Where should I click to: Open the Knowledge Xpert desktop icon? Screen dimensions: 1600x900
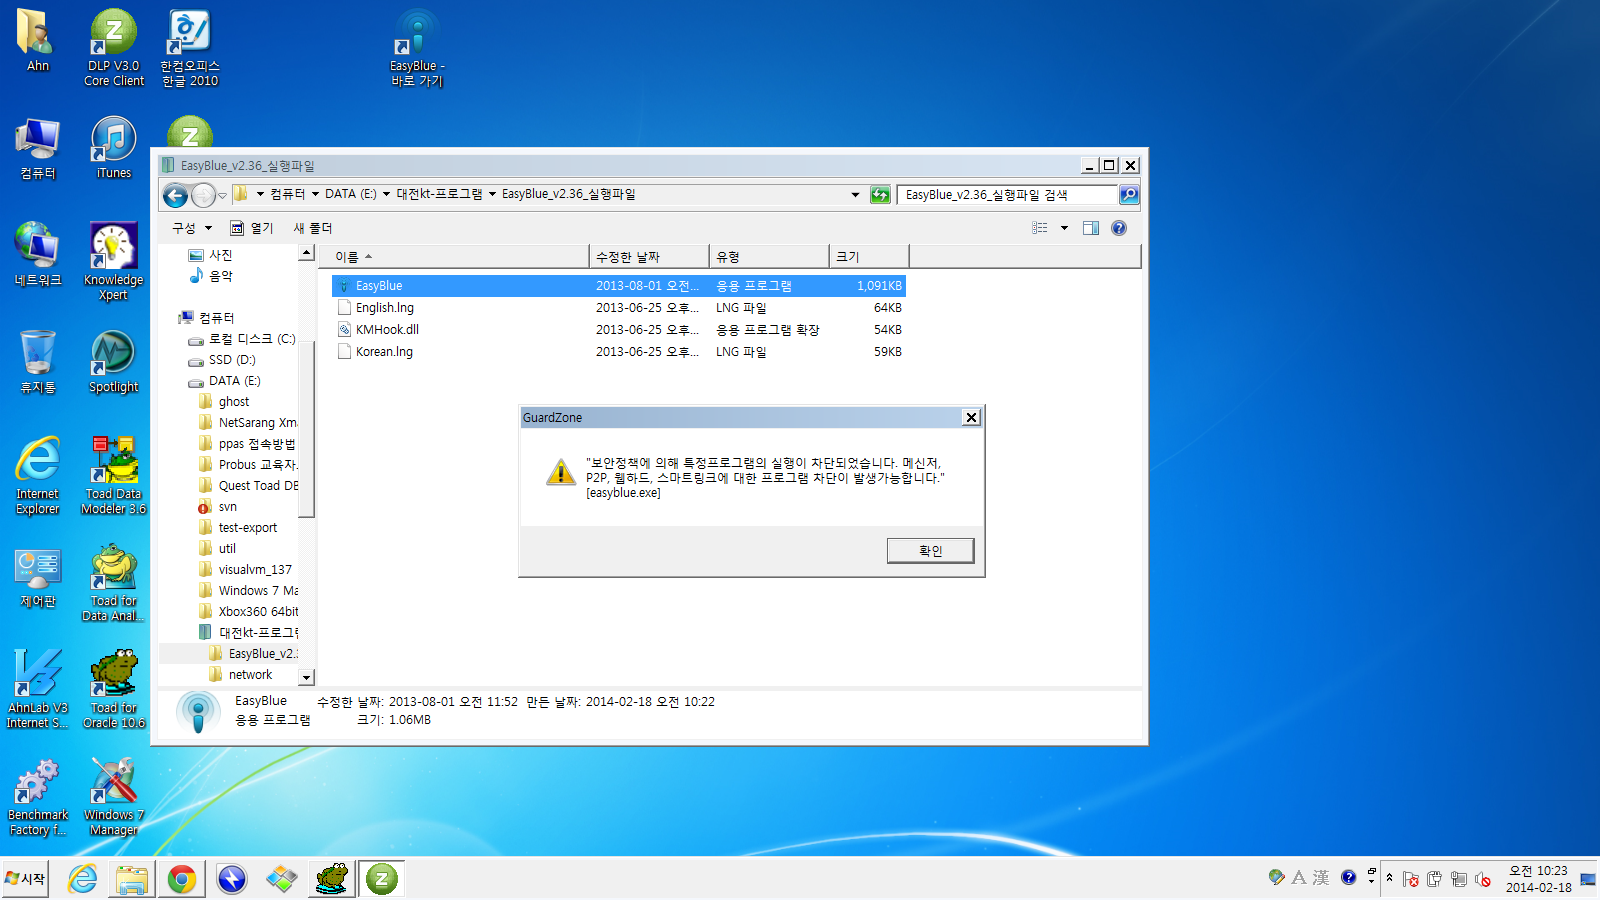click(114, 261)
